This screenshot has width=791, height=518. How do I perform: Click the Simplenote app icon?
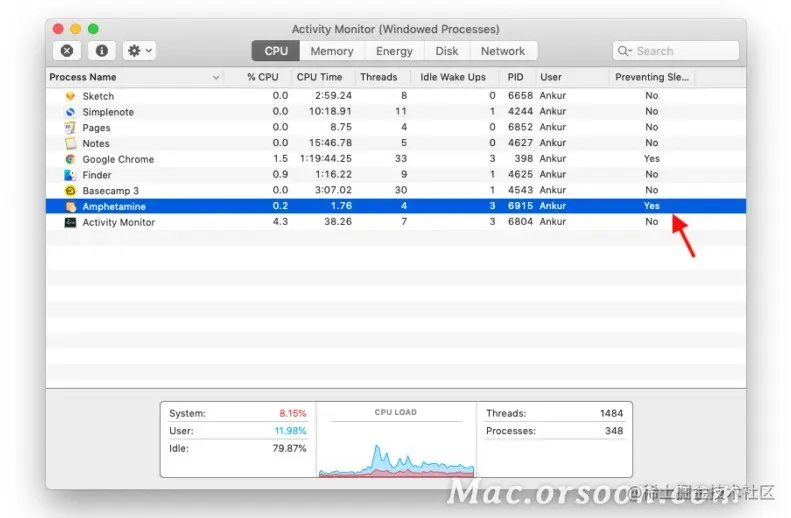click(x=70, y=111)
